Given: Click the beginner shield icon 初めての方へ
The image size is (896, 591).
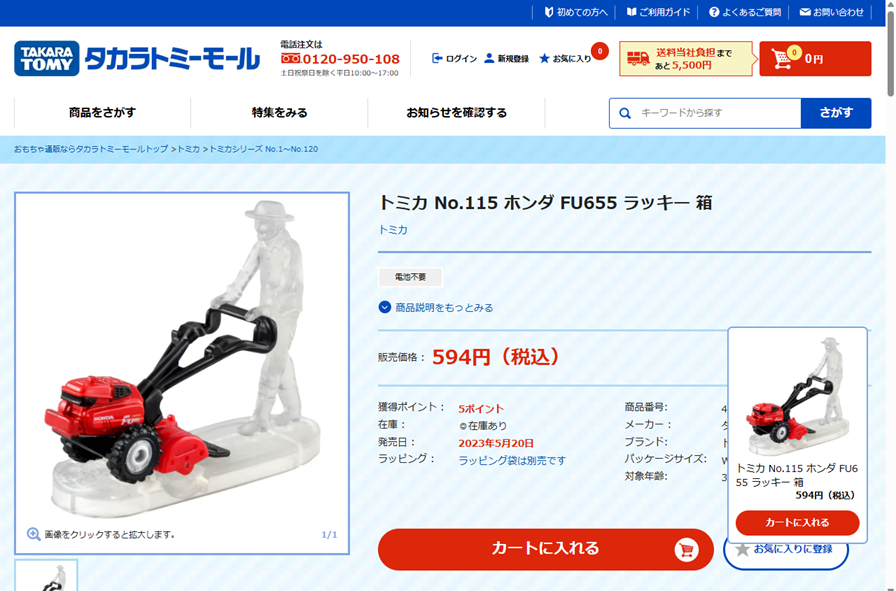Looking at the screenshot, I should 548,12.
